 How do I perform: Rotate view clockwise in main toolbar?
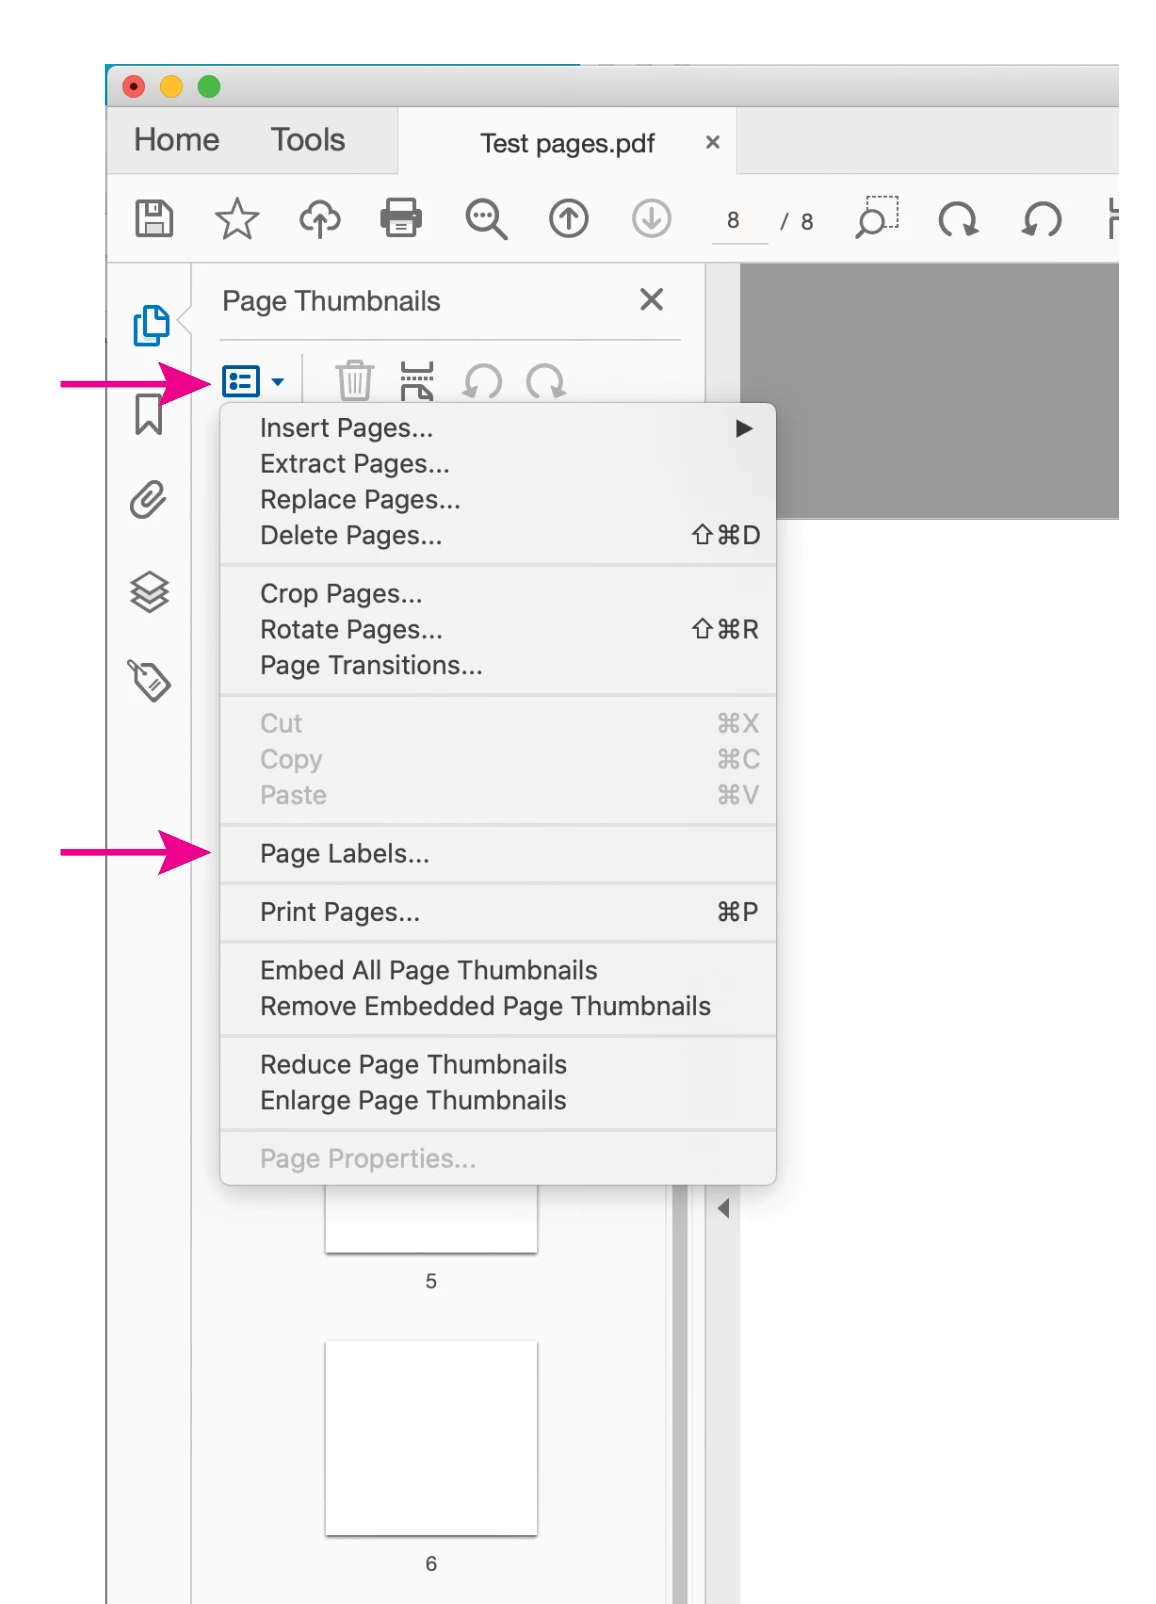coord(958,218)
